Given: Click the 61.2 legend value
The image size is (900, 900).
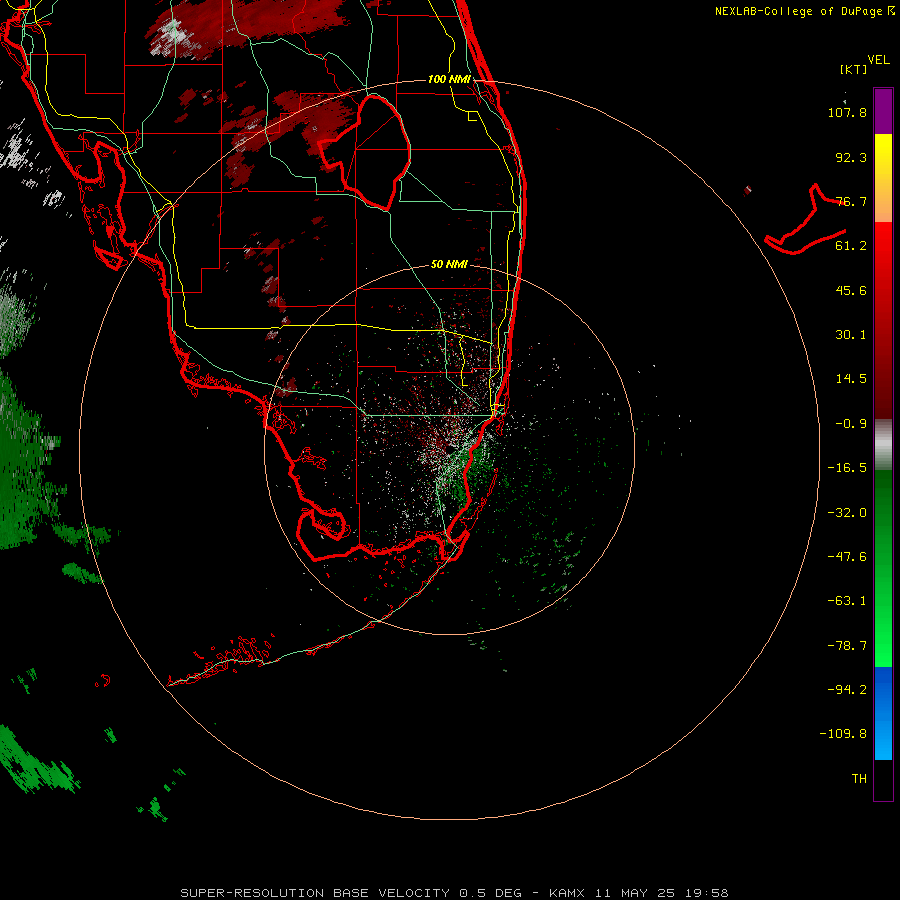Looking at the screenshot, I should [851, 246].
